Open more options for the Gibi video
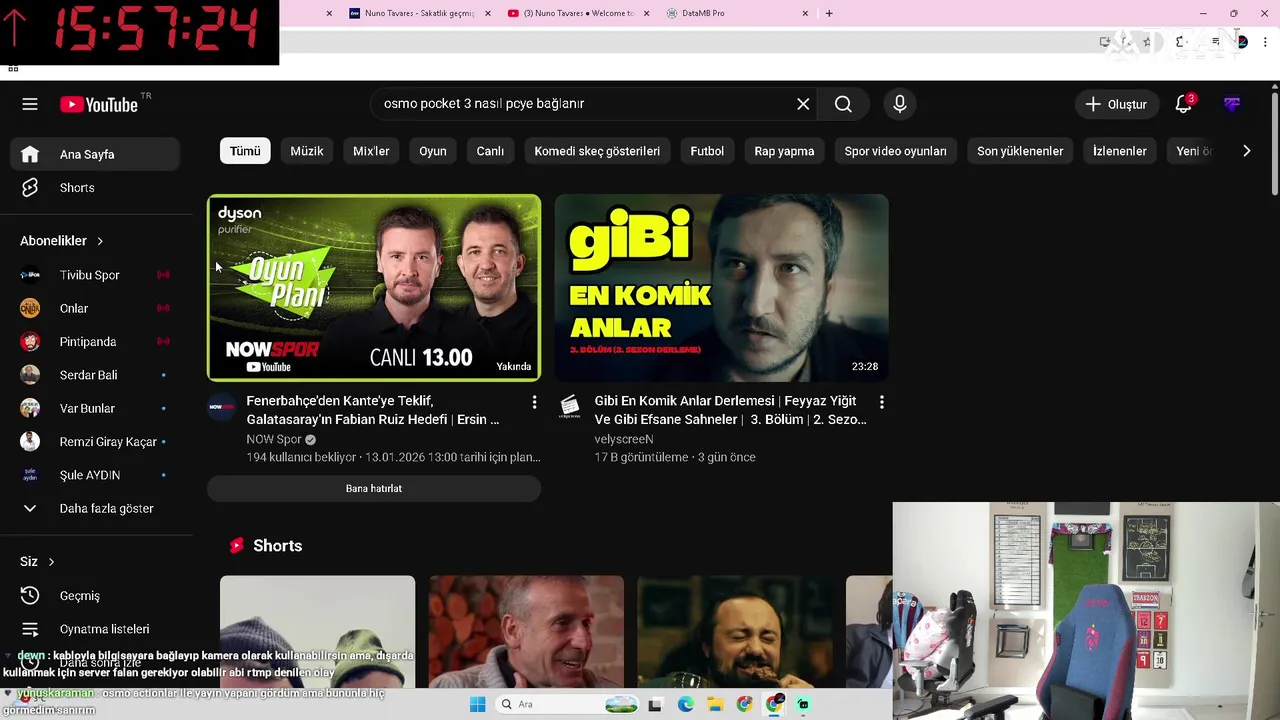This screenshot has height=720, width=1280. pyautogui.click(x=881, y=402)
